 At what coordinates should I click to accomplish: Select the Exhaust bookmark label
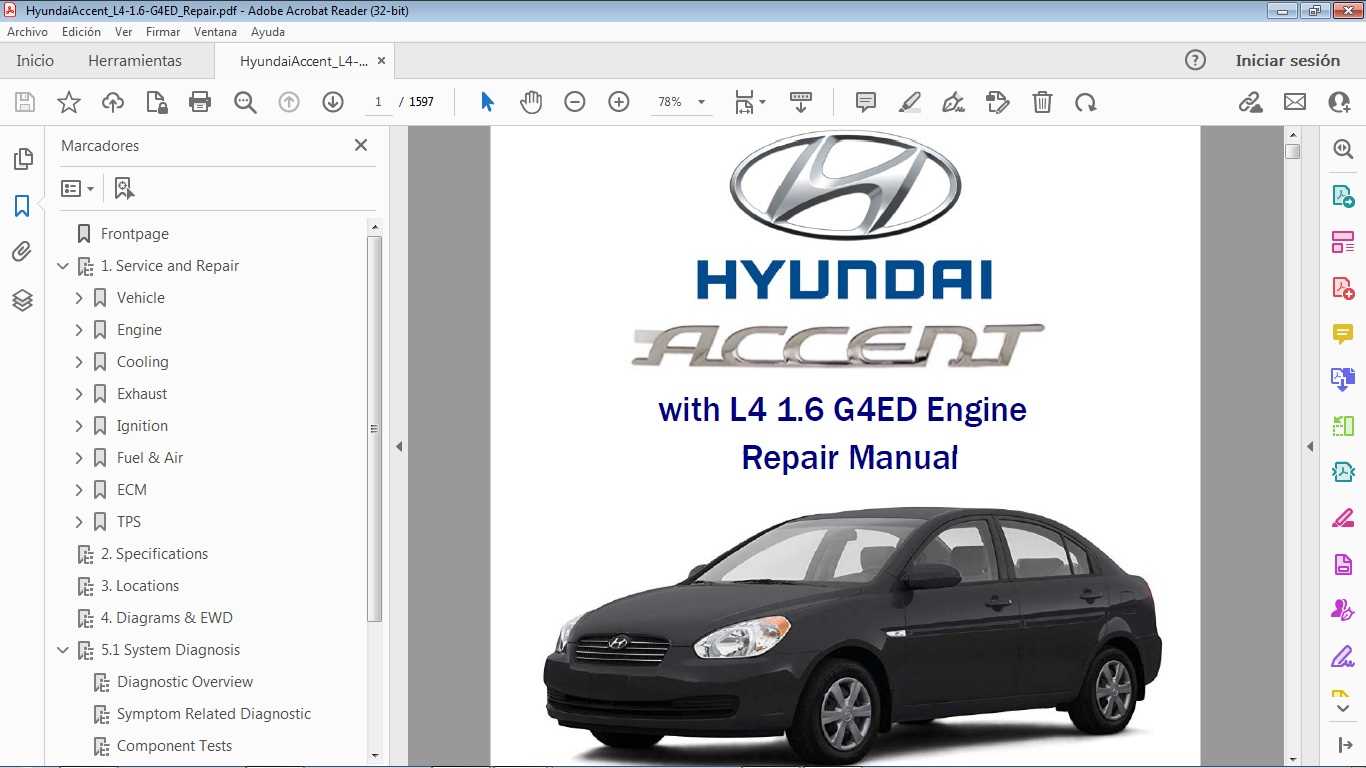142,394
